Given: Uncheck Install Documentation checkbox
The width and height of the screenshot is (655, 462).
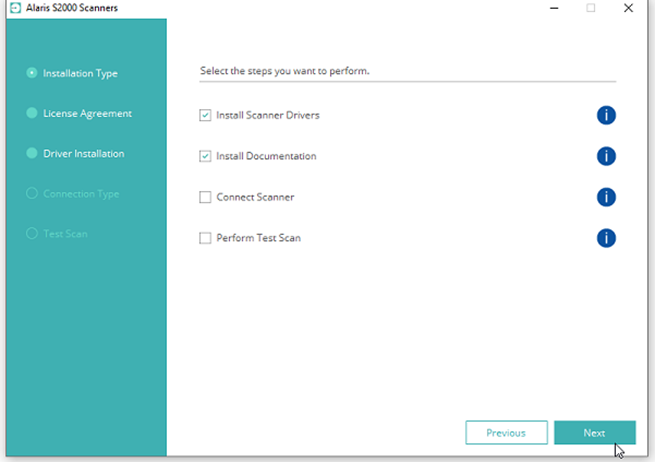Looking at the screenshot, I should (205, 156).
